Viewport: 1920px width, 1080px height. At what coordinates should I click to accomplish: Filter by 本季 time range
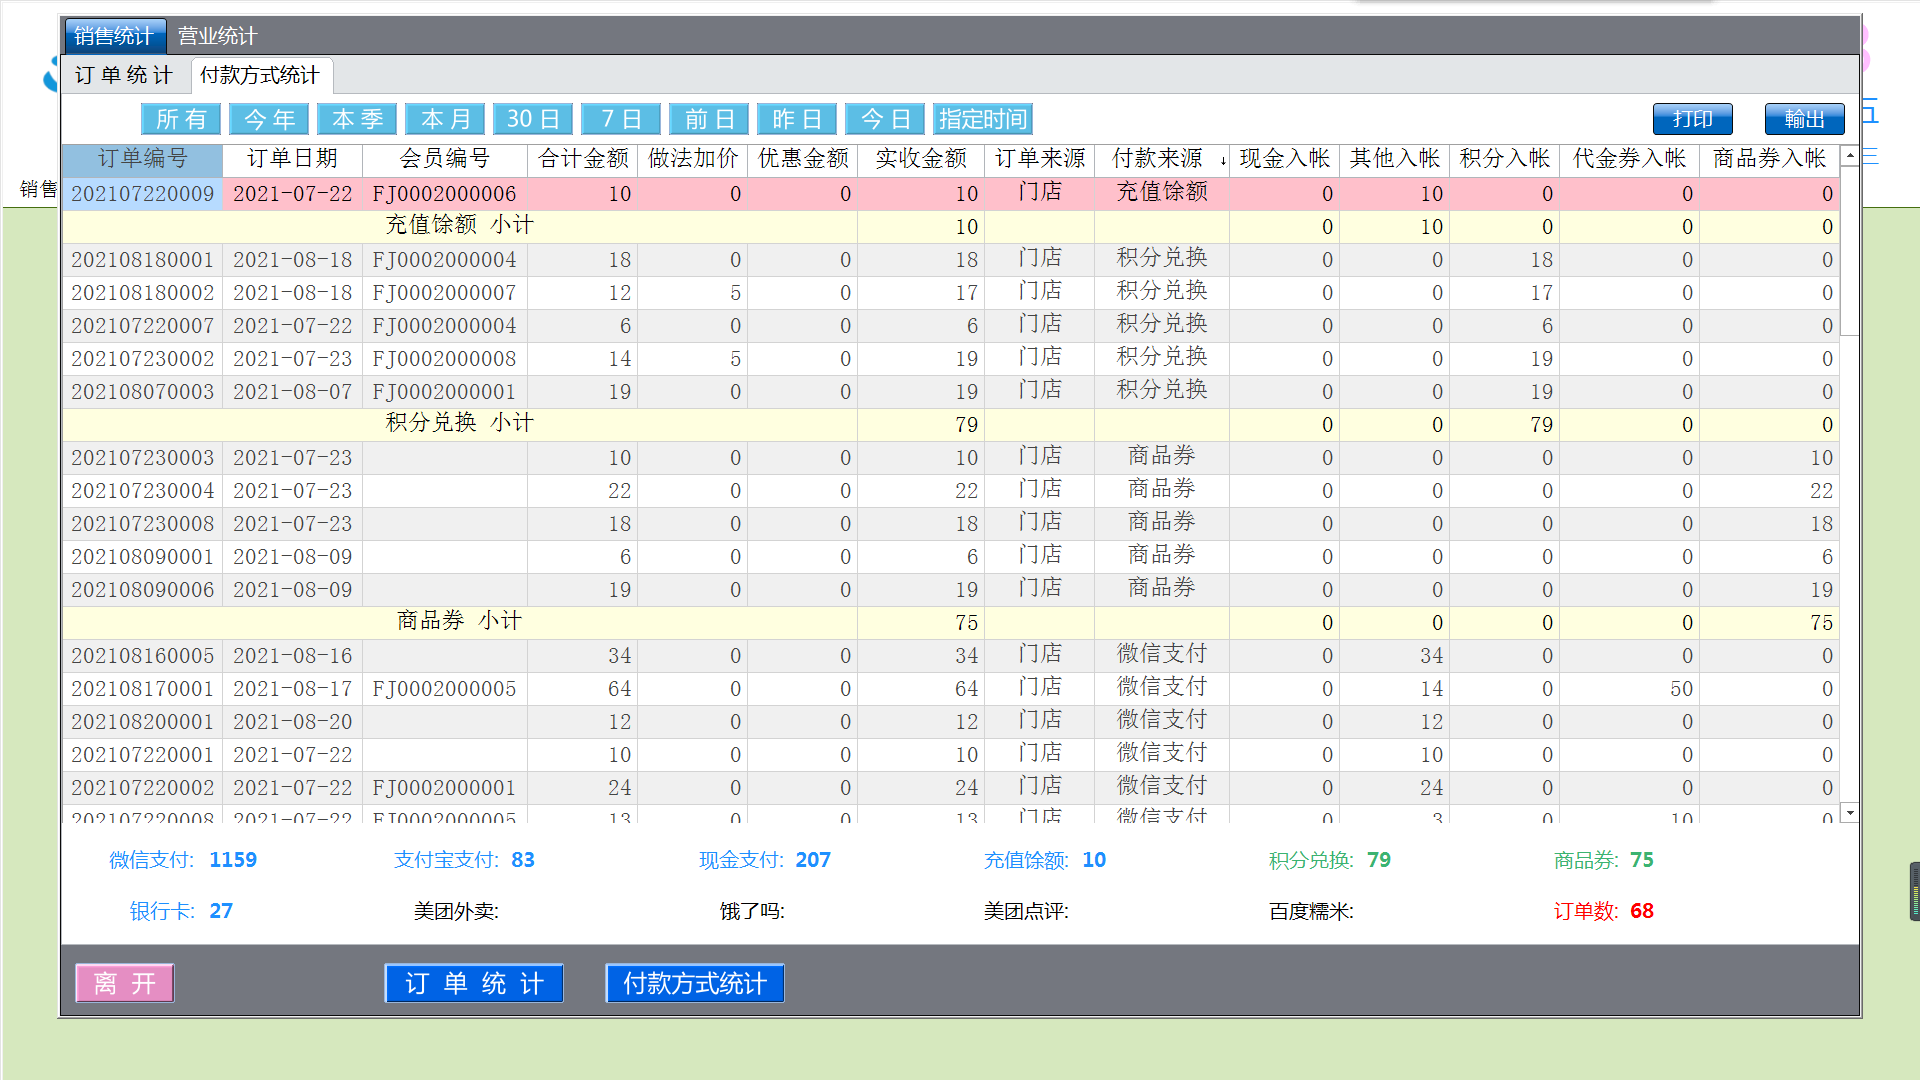357,119
